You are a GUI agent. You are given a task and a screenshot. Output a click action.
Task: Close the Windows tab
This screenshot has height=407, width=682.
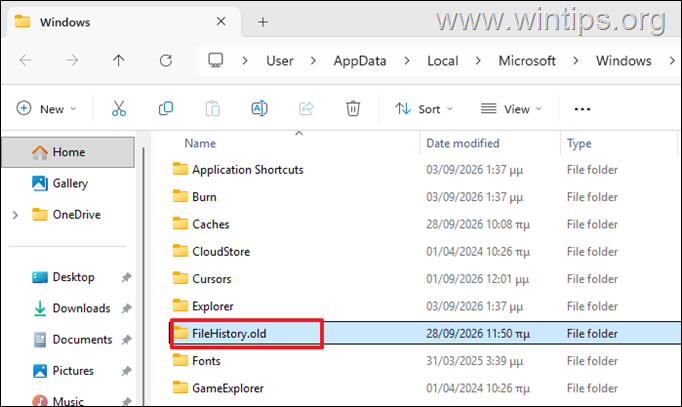[221, 21]
